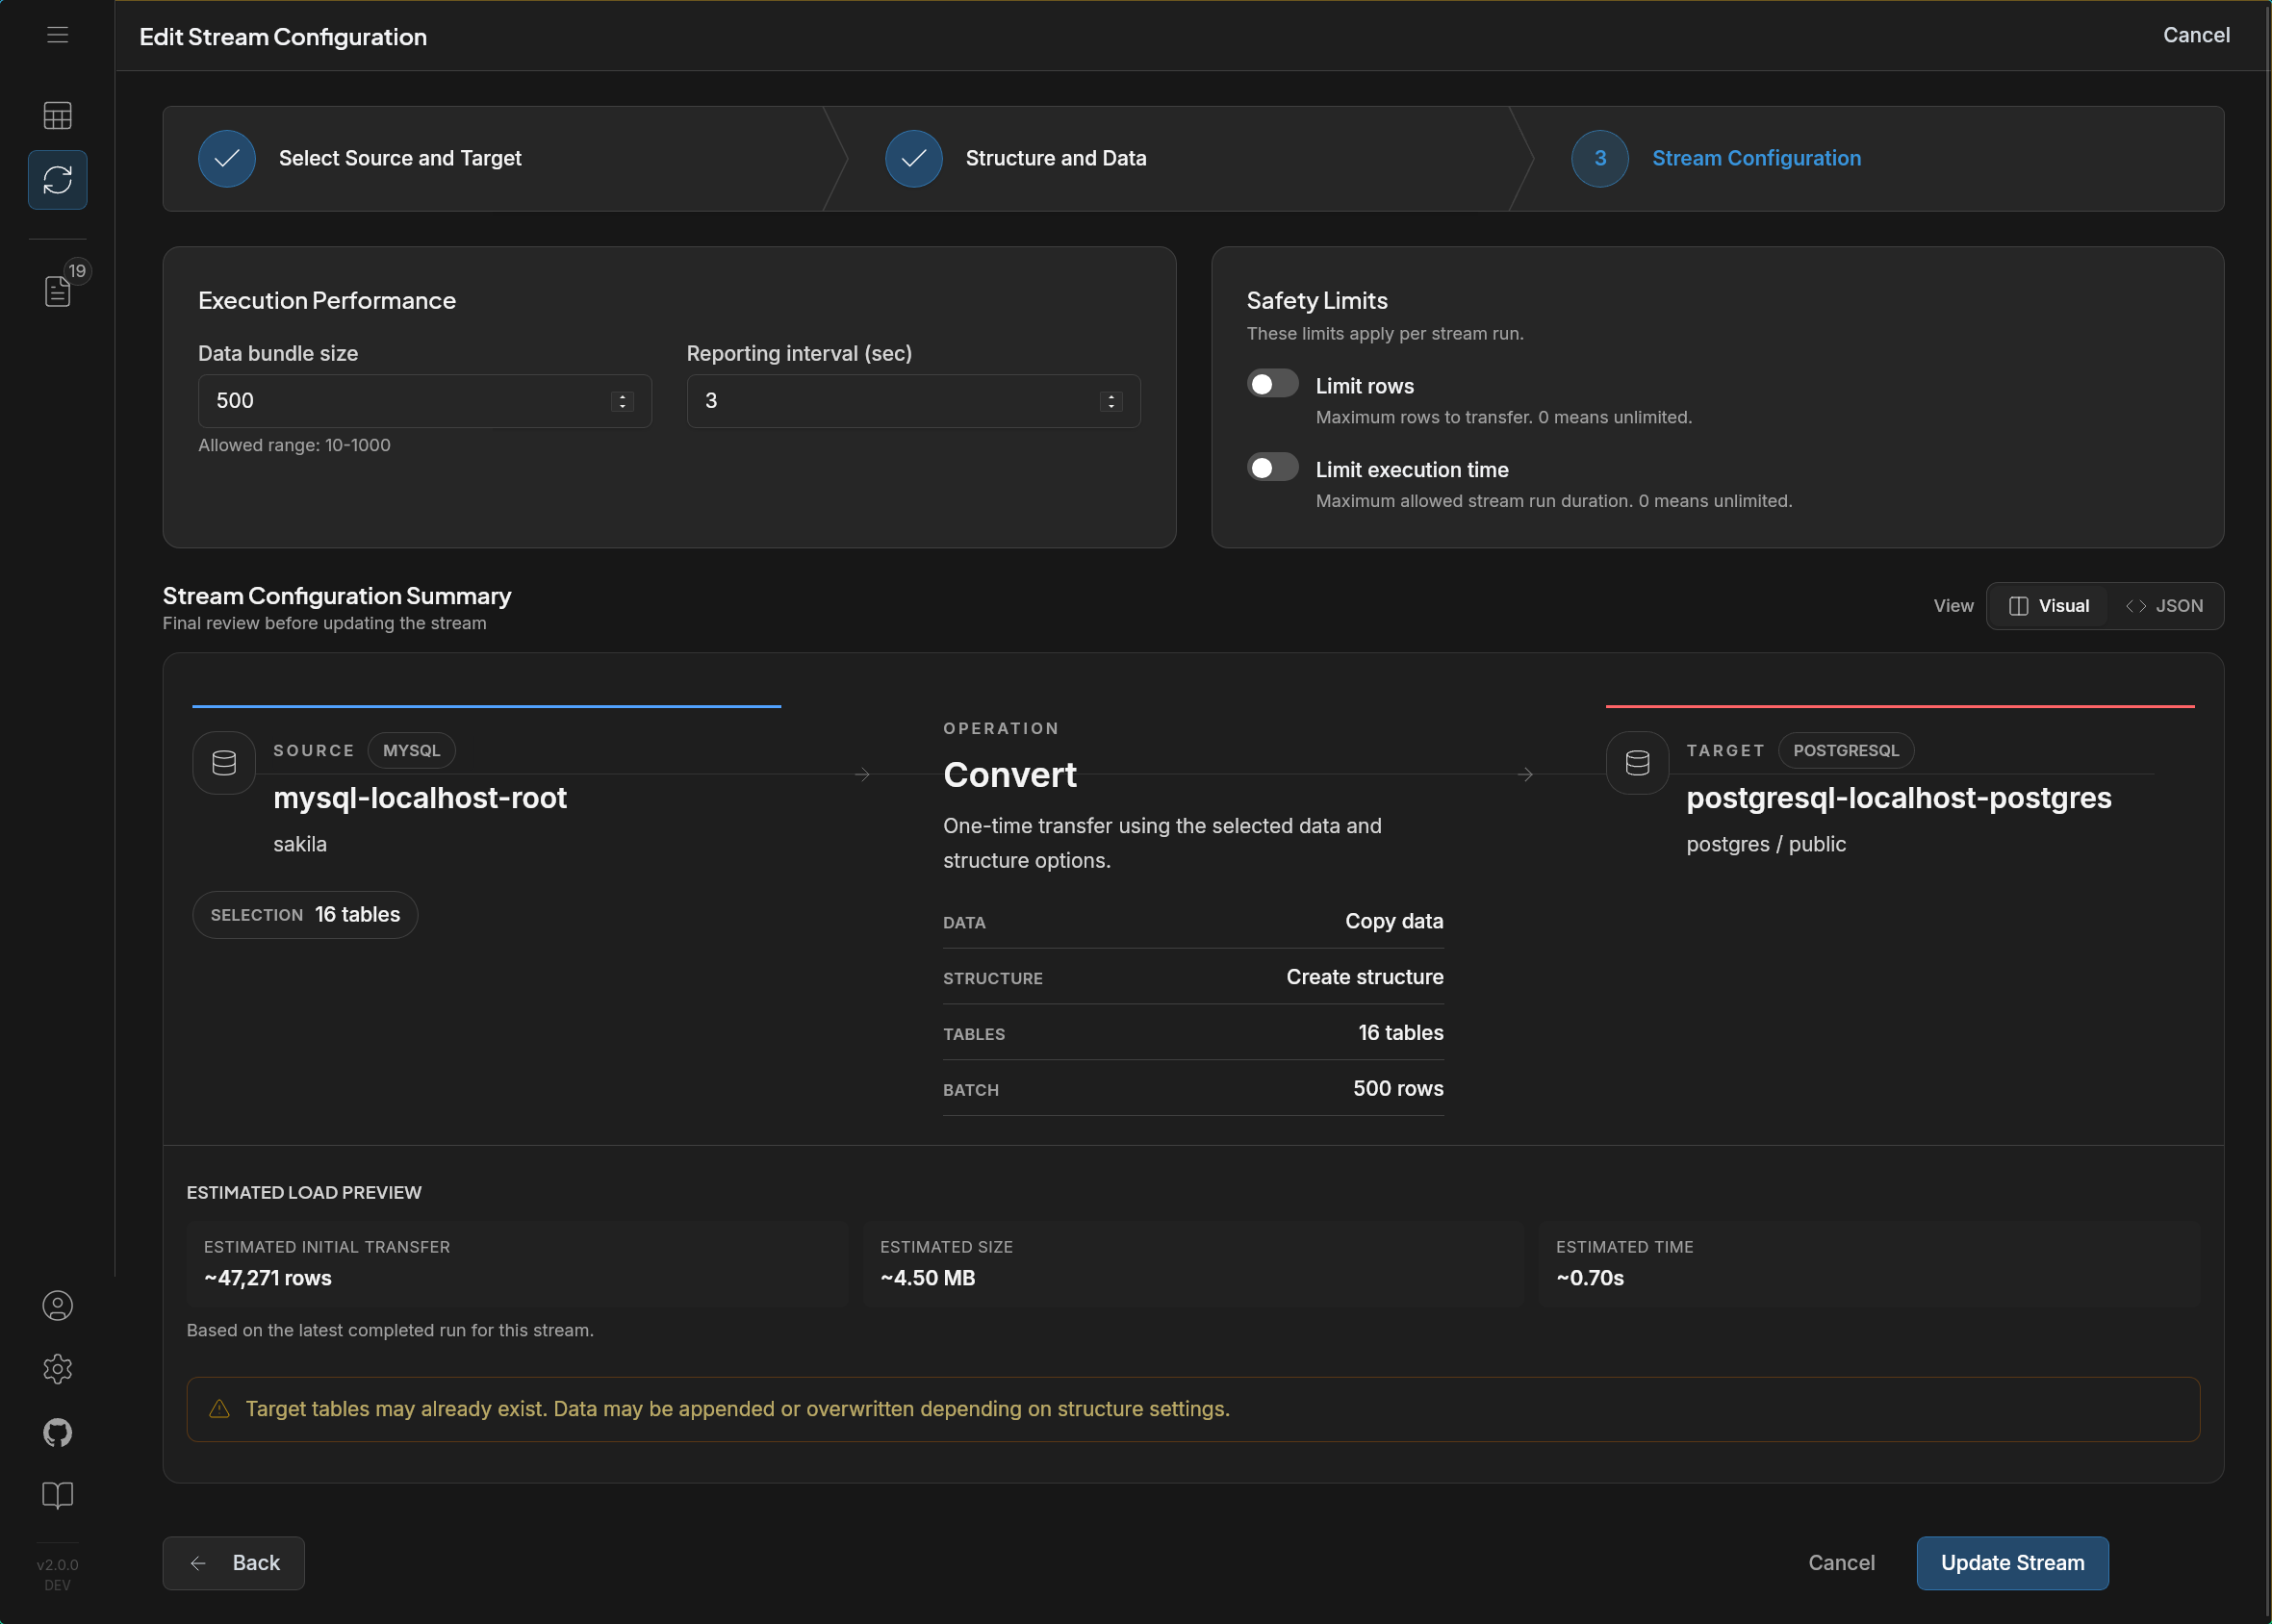Go to Structure and Data step
This screenshot has height=1624, width=2272.
coord(1056,158)
